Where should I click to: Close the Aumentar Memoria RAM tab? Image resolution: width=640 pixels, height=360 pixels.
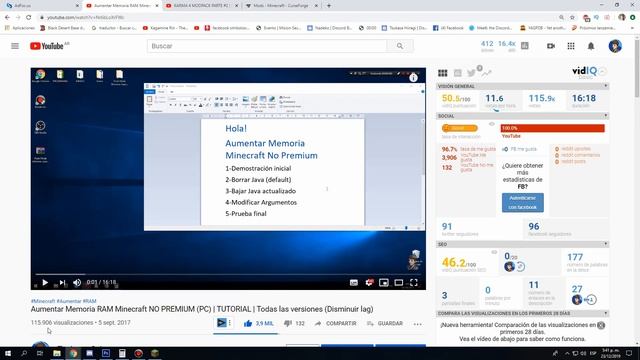pos(157,6)
